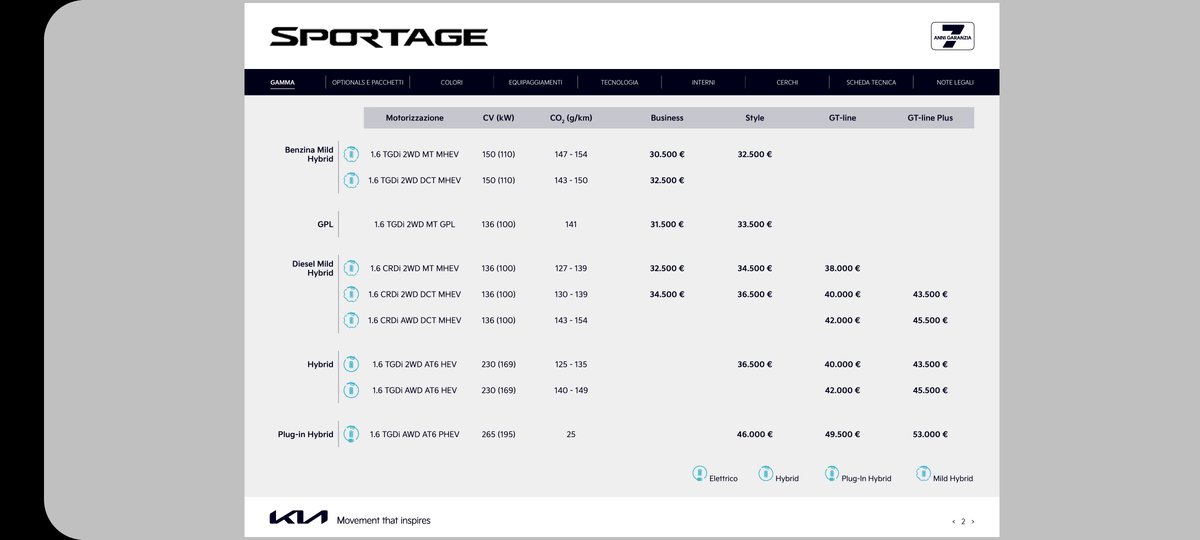Select the Plug-in Hybrid category label
Viewport: 1200px width, 540px height.
pyautogui.click(x=306, y=434)
